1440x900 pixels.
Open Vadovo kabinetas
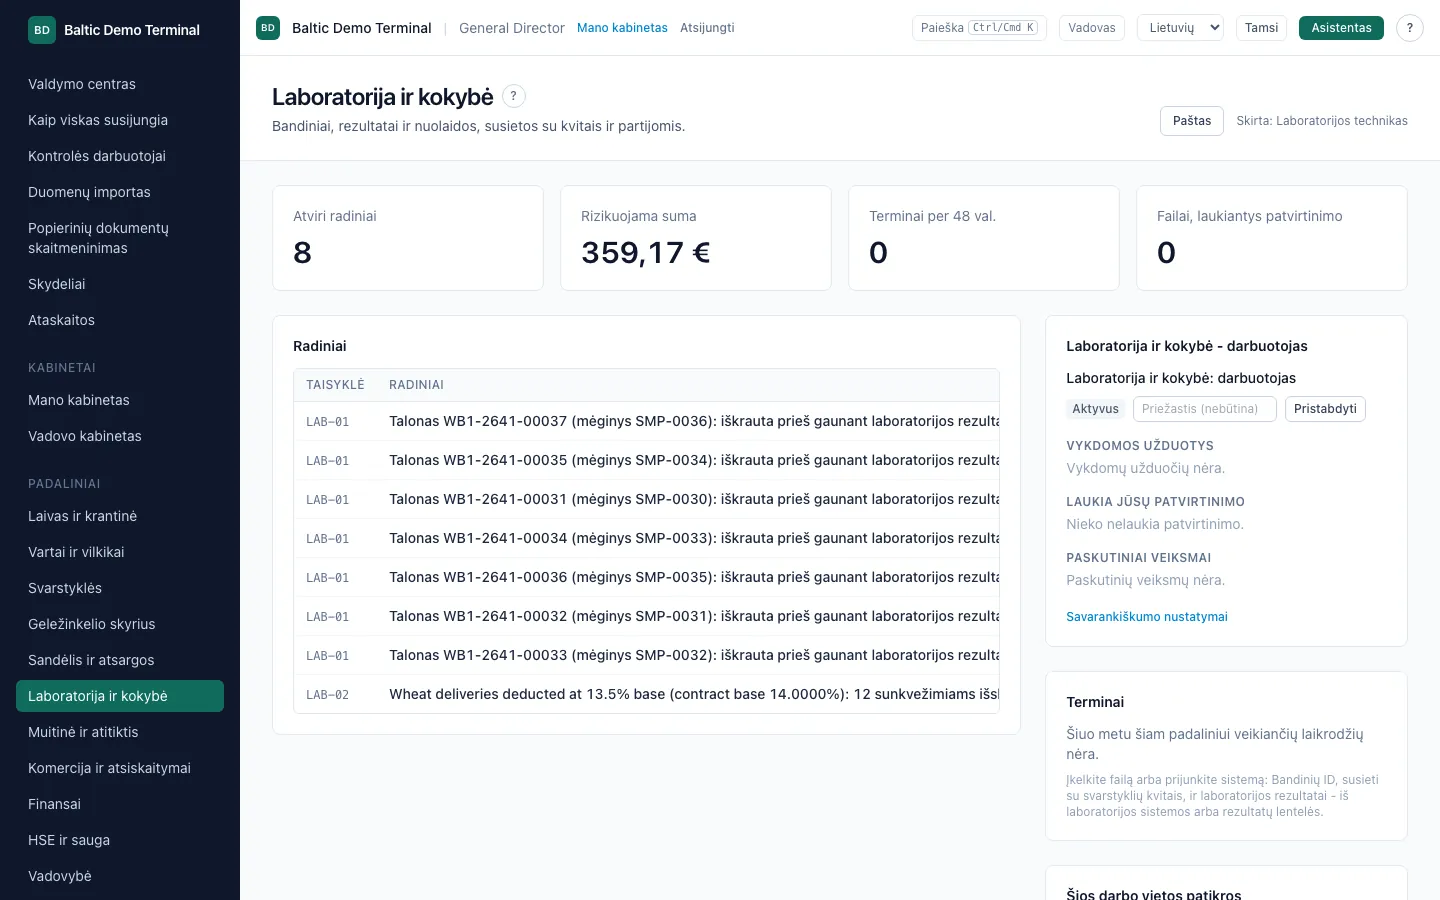pos(120,436)
